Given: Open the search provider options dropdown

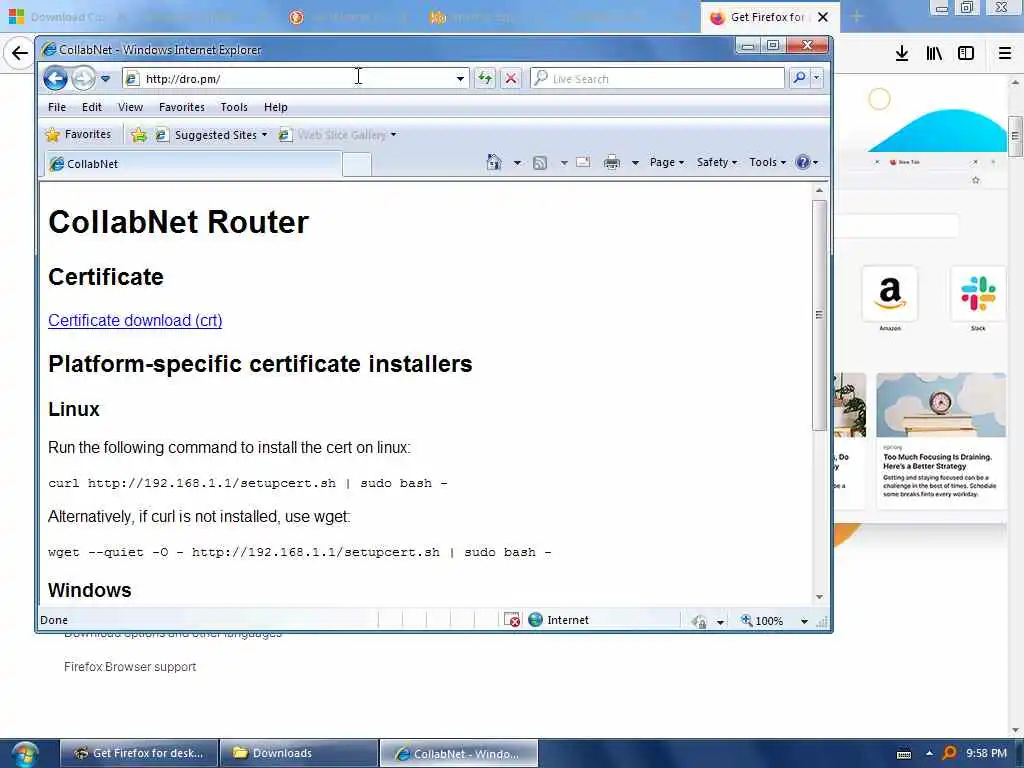Looking at the screenshot, I should pos(816,78).
